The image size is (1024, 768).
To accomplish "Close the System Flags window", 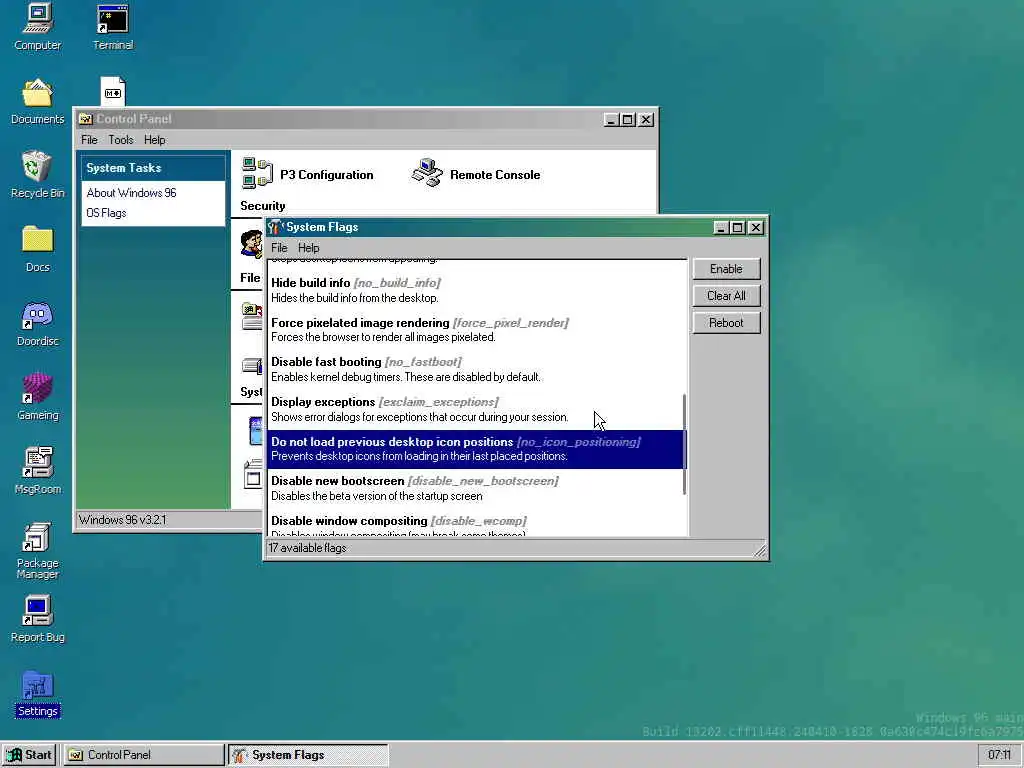I will tap(756, 227).
